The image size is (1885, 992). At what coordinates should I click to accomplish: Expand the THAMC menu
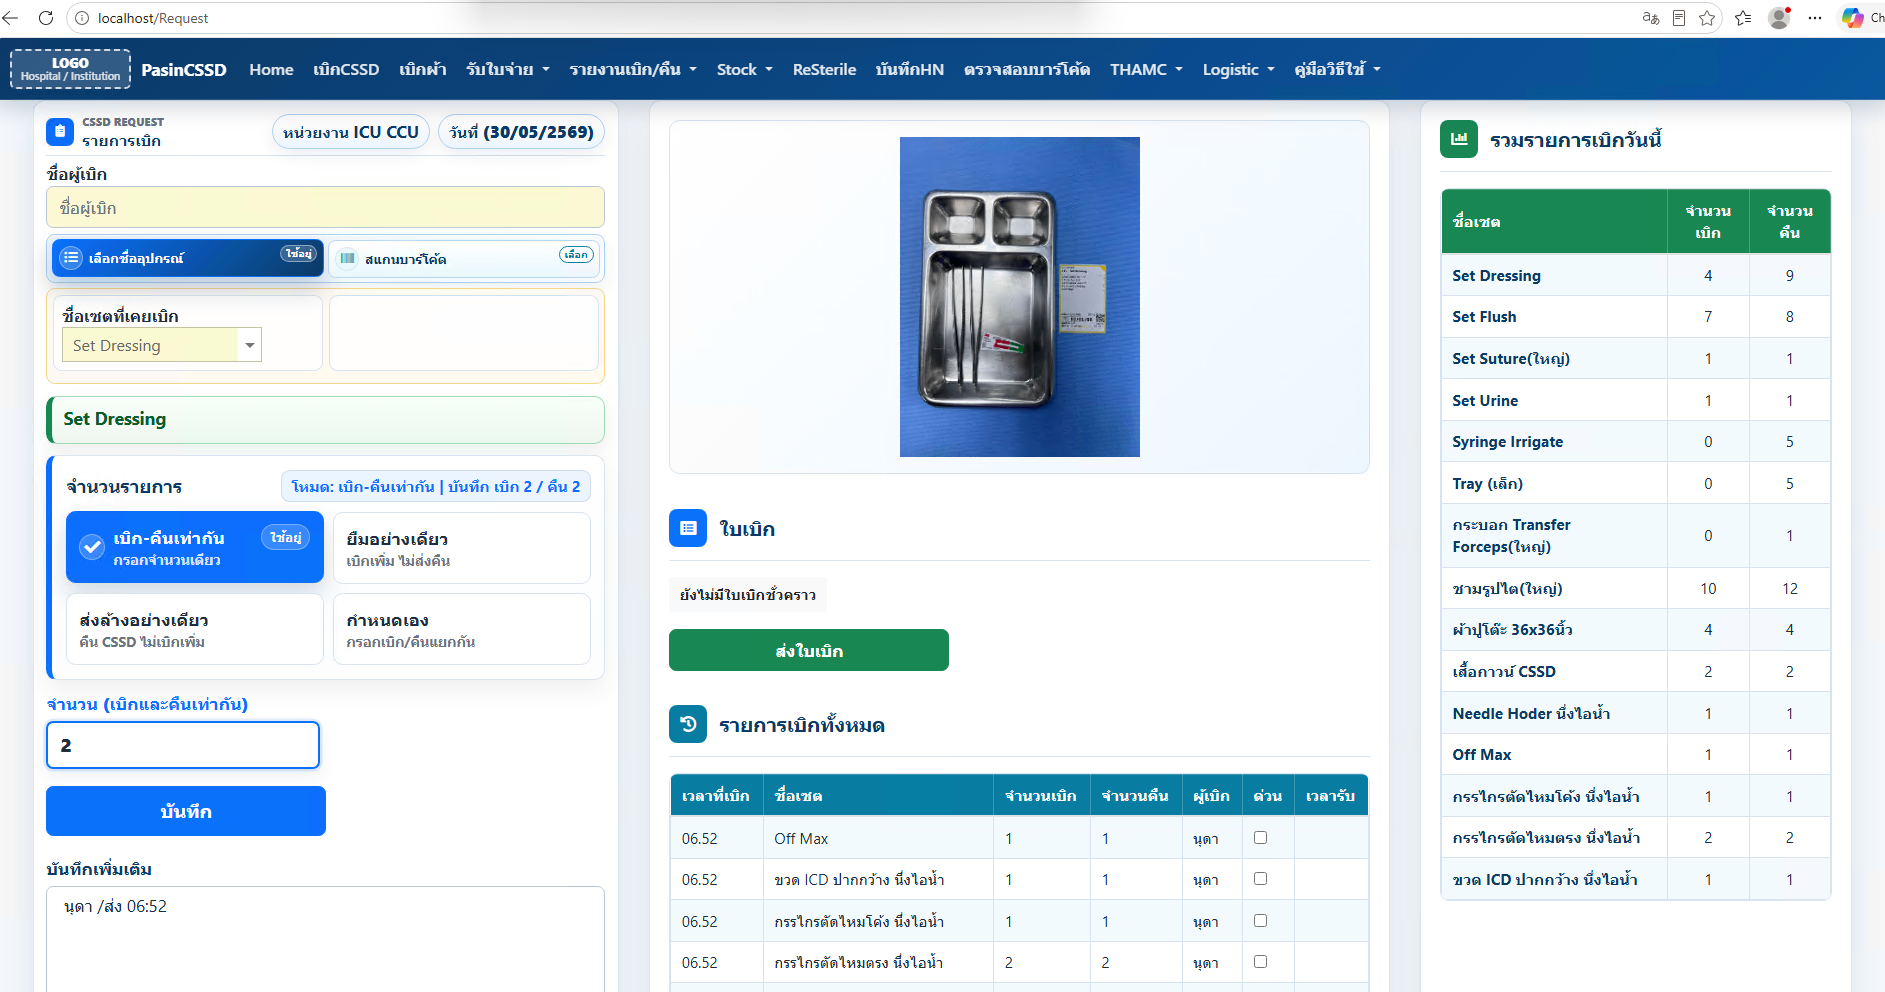pyautogui.click(x=1146, y=69)
